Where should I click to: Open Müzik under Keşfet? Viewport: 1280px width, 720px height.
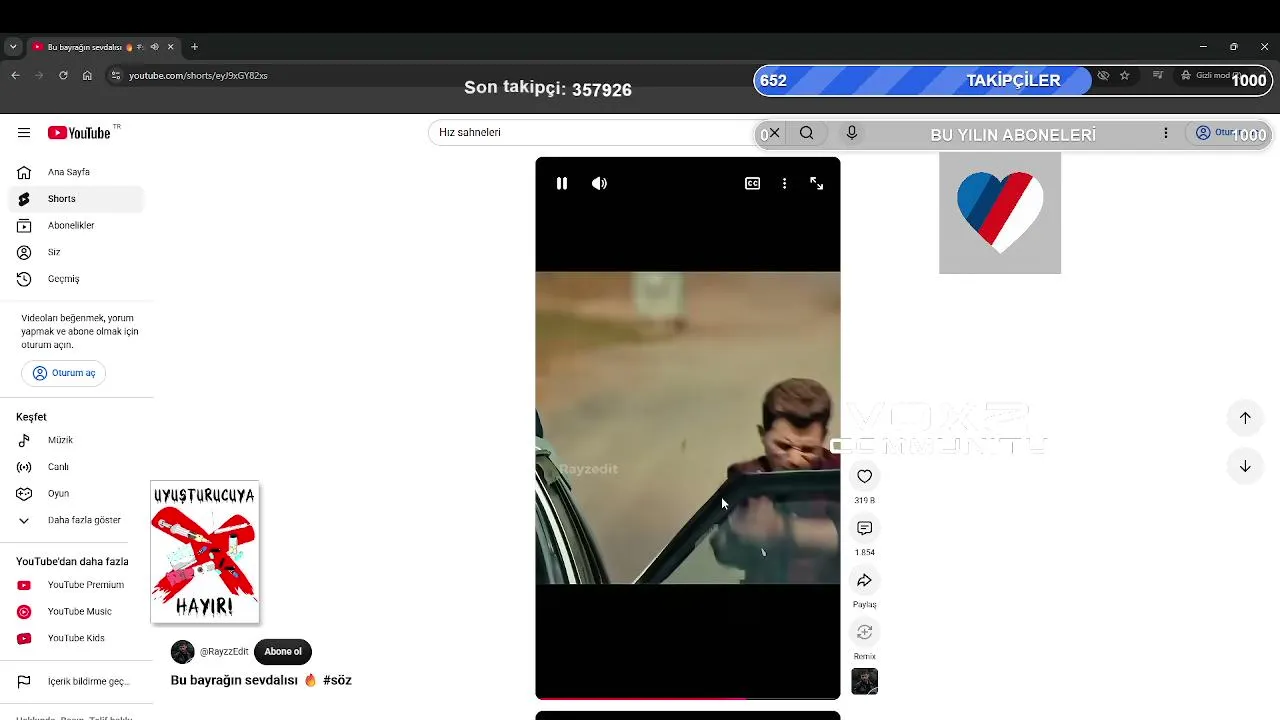tap(76, 440)
